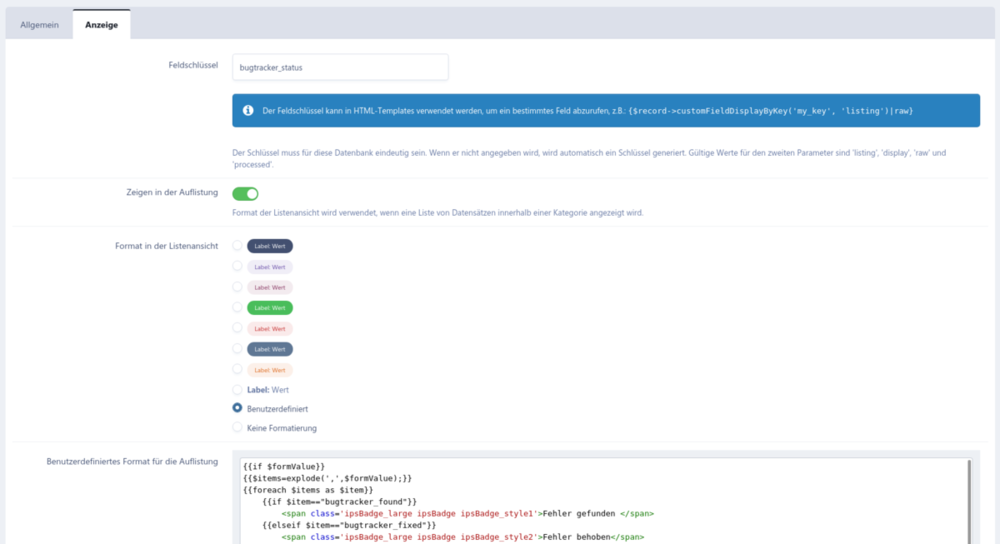Image resolution: width=1000 pixels, height=544 pixels.
Task: Click the Feldschlüssel input with bugtracker_status
Action: pyautogui.click(x=340, y=67)
